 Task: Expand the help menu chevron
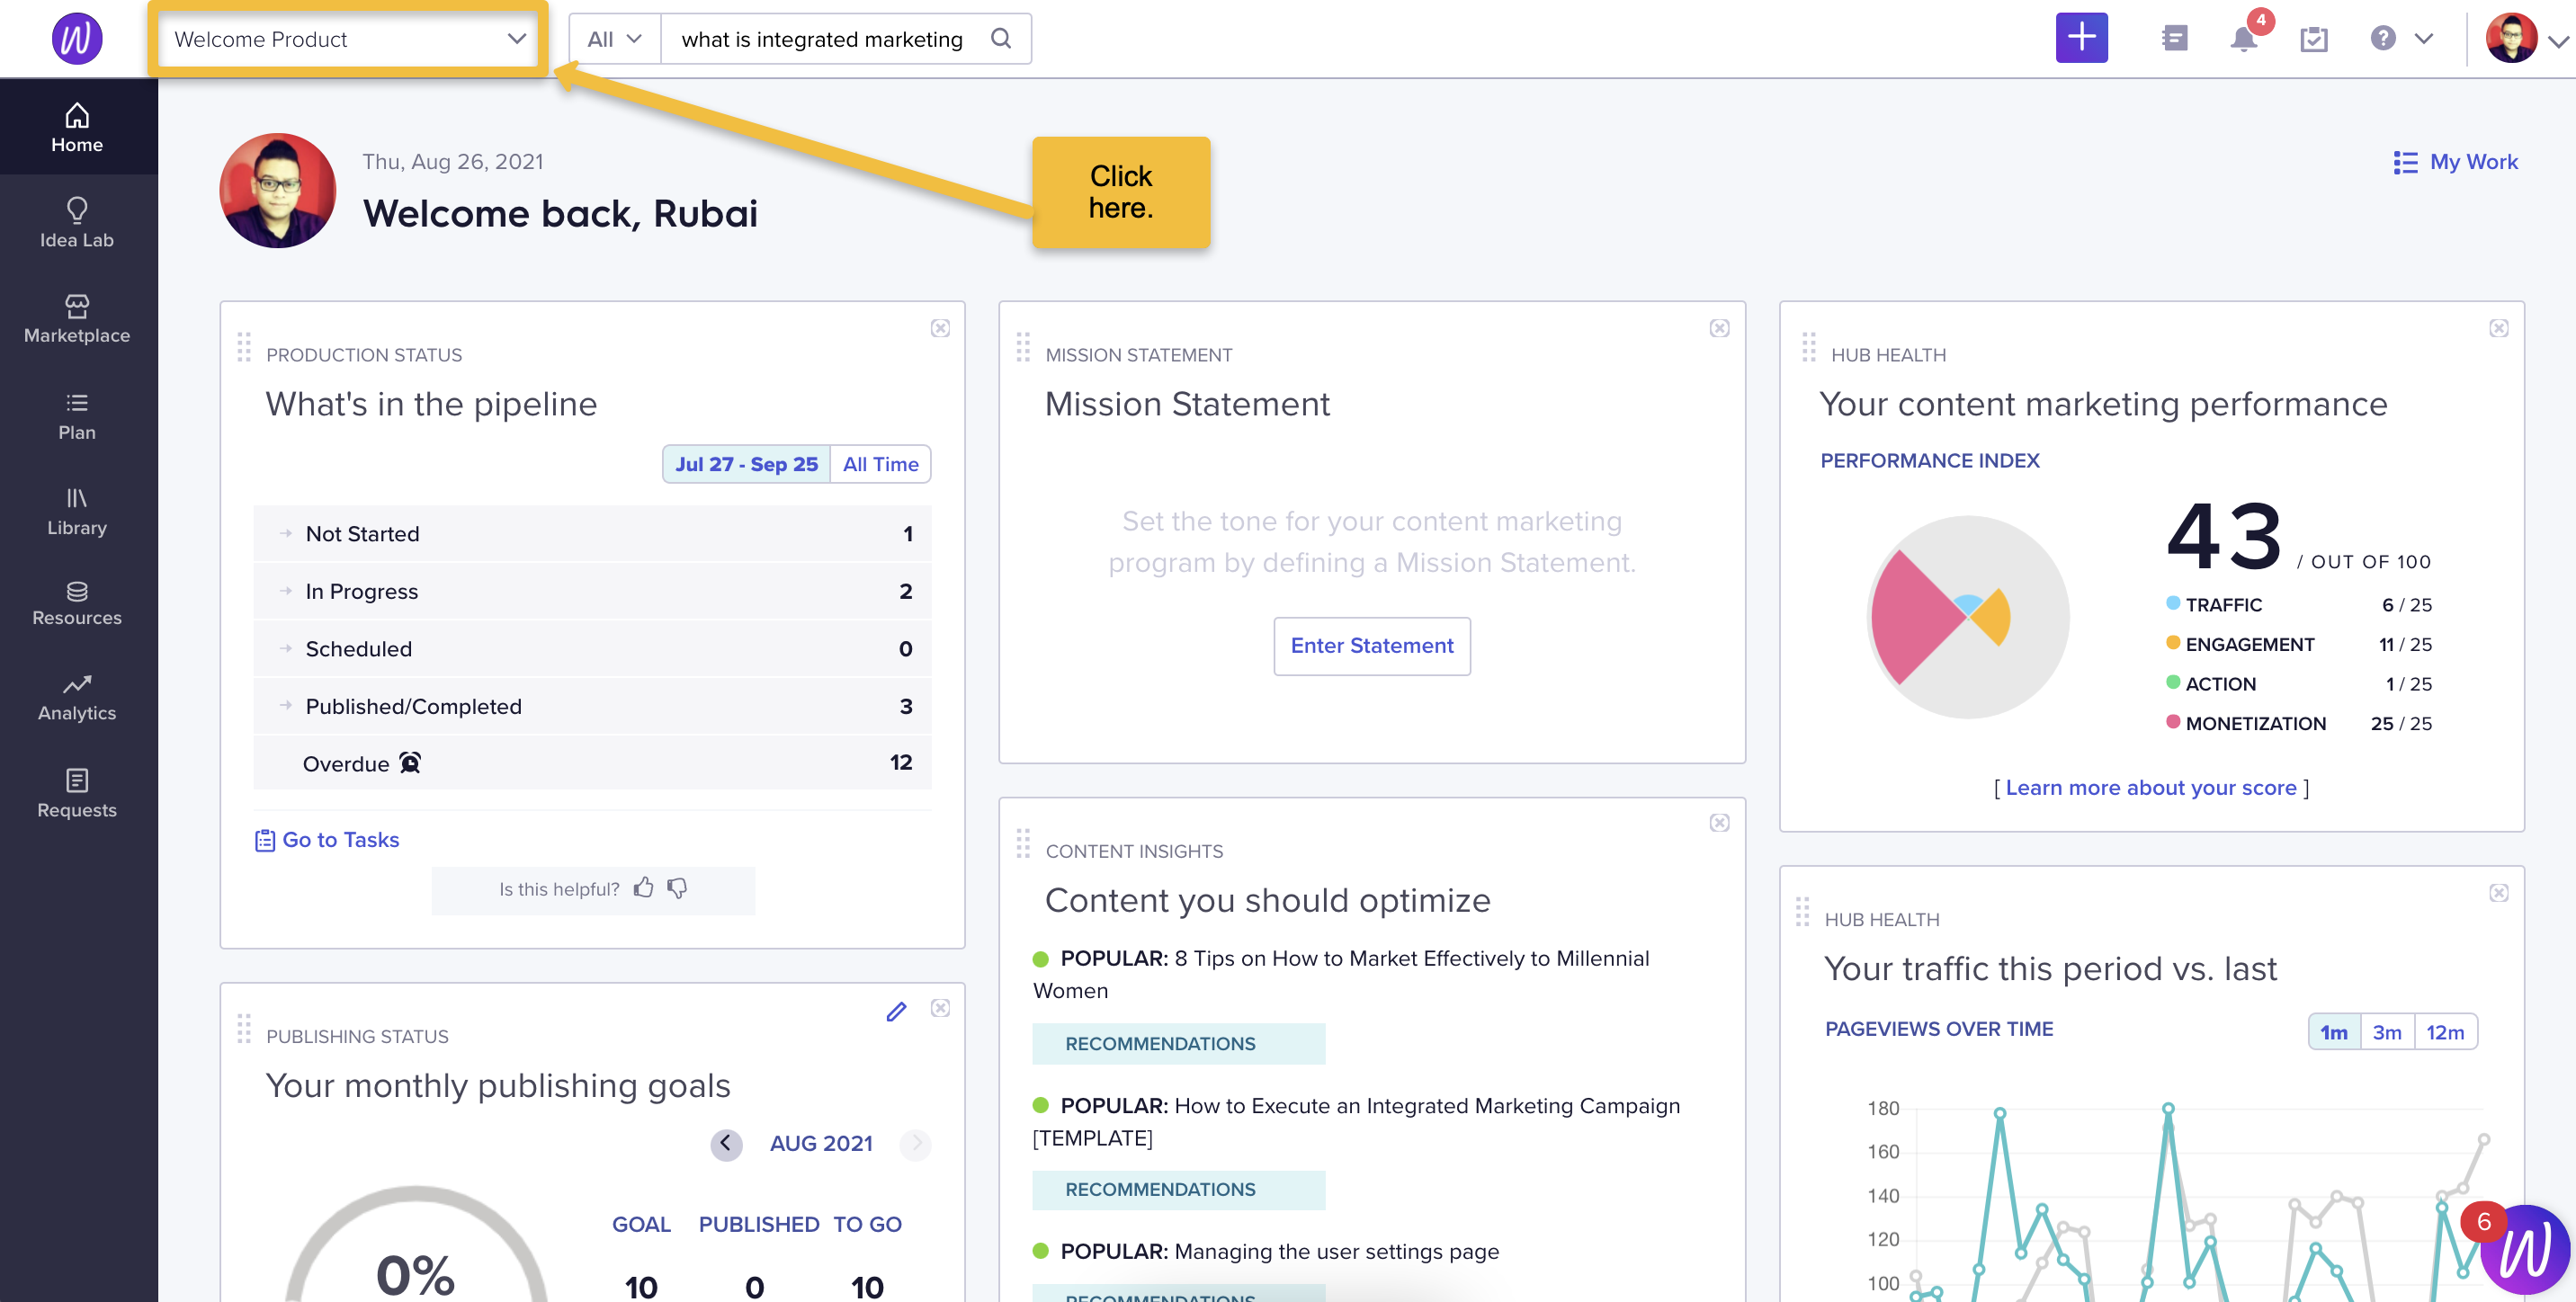pyautogui.click(x=2423, y=39)
